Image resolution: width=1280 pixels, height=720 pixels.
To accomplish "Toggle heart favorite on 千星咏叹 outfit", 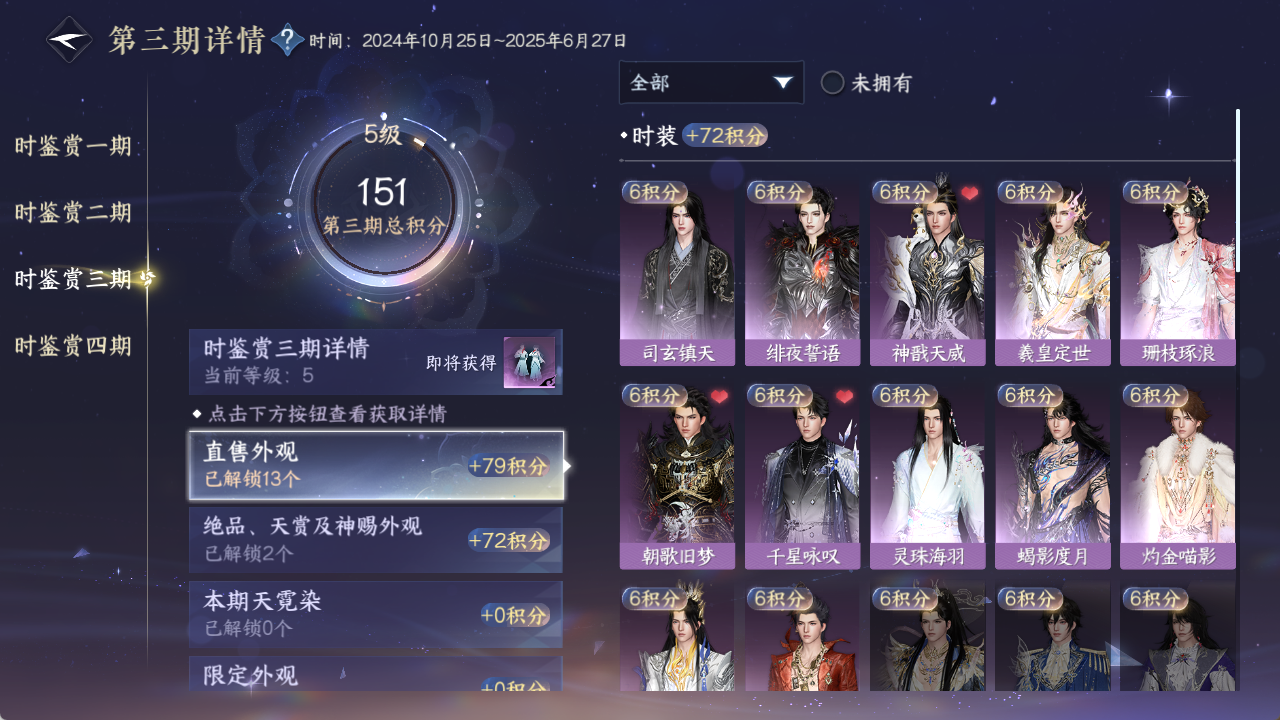I will [x=844, y=397].
